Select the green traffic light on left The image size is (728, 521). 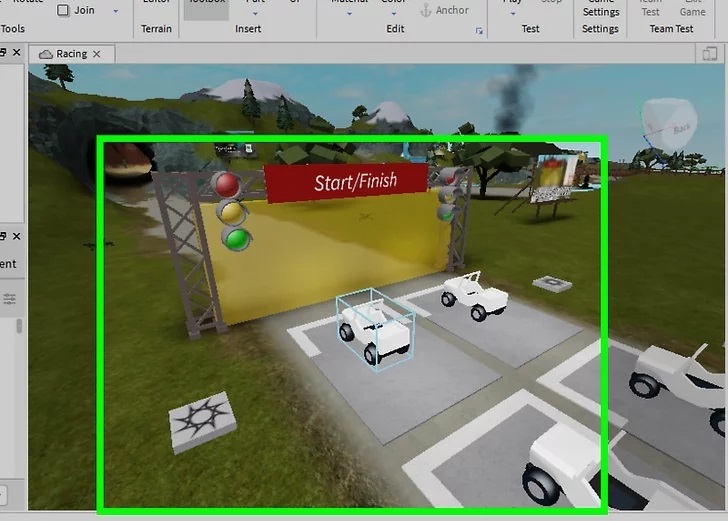(x=237, y=239)
